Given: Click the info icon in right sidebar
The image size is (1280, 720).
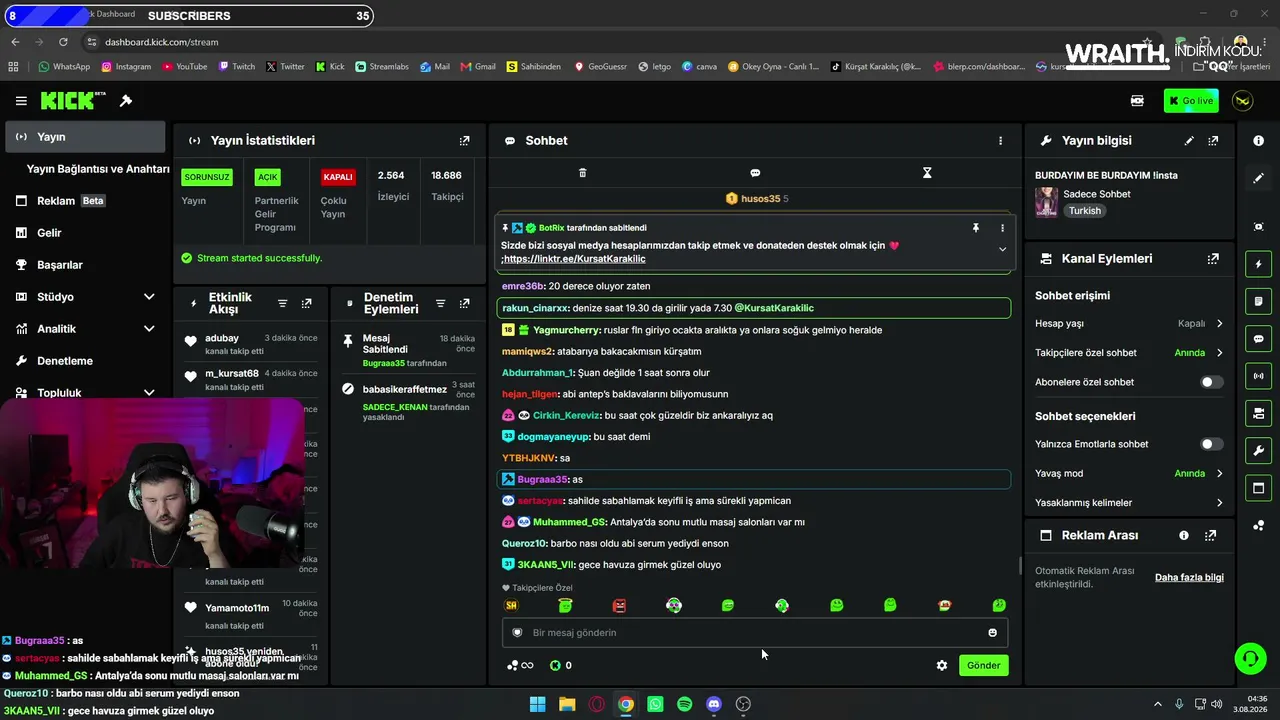Looking at the screenshot, I should (1258, 141).
